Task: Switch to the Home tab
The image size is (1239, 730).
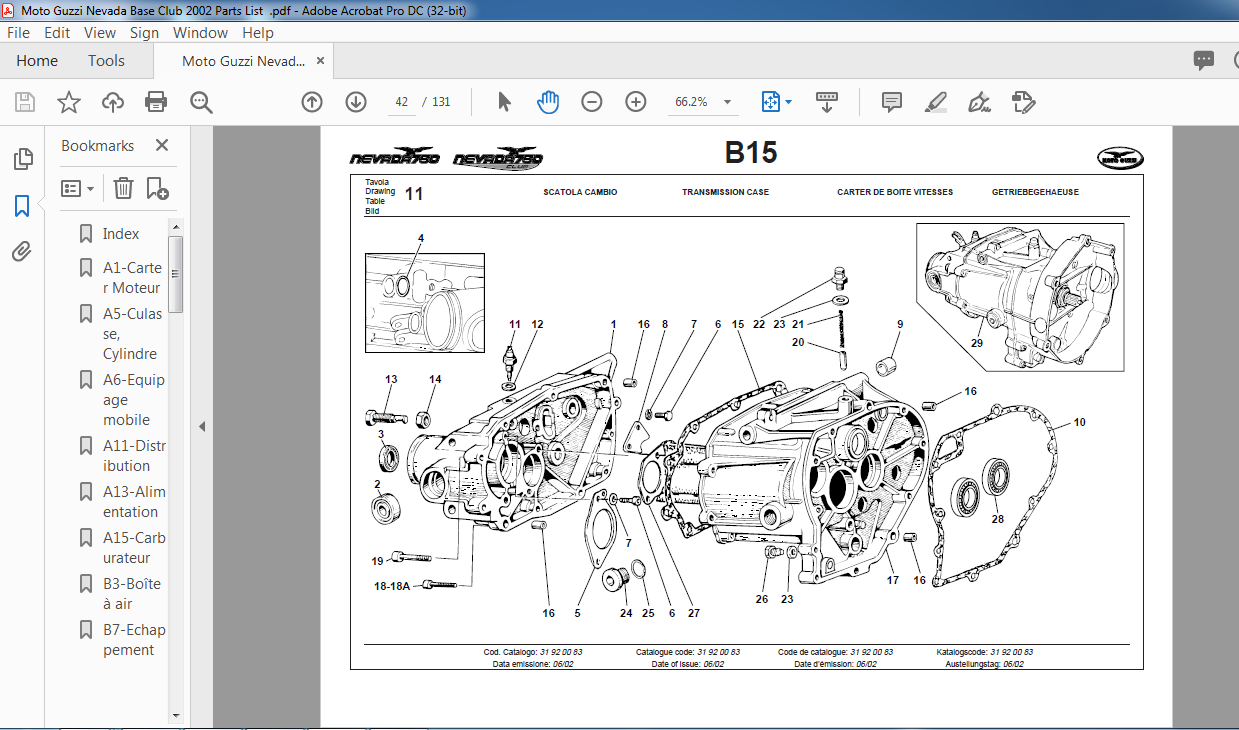Action: coord(37,61)
